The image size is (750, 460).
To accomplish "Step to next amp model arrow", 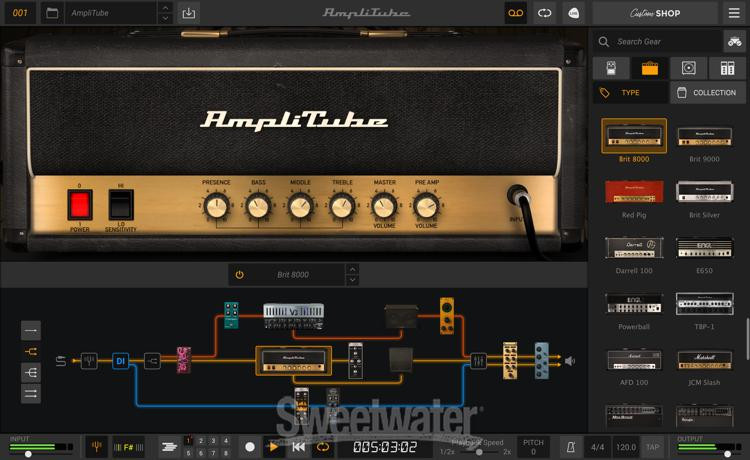I will click(353, 280).
